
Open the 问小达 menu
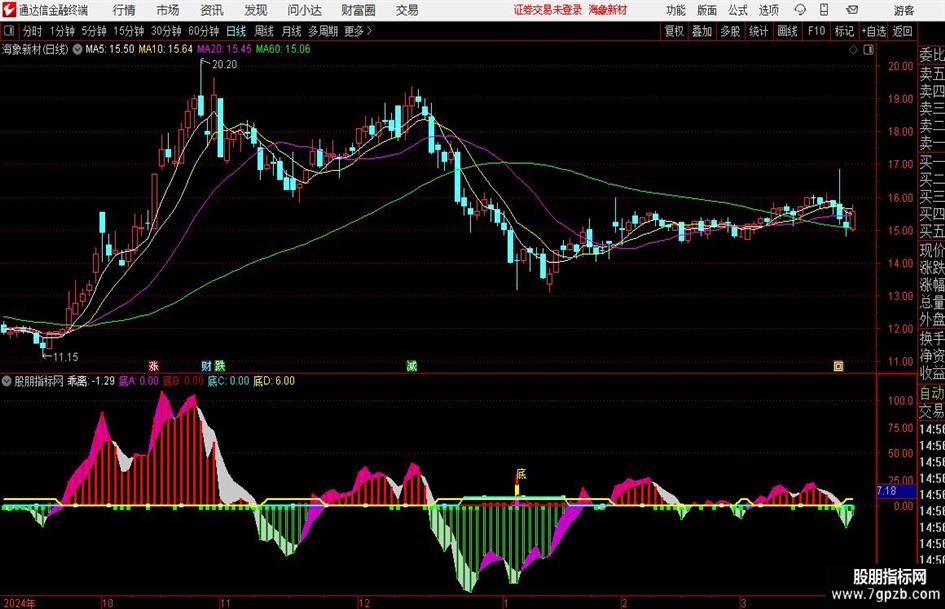point(305,10)
